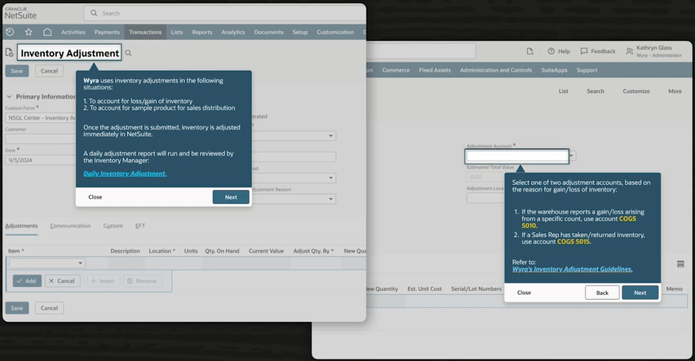Open Wyra's Inventory Adjustment Guidelines link
This screenshot has width=695, height=361.
pos(572,269)
